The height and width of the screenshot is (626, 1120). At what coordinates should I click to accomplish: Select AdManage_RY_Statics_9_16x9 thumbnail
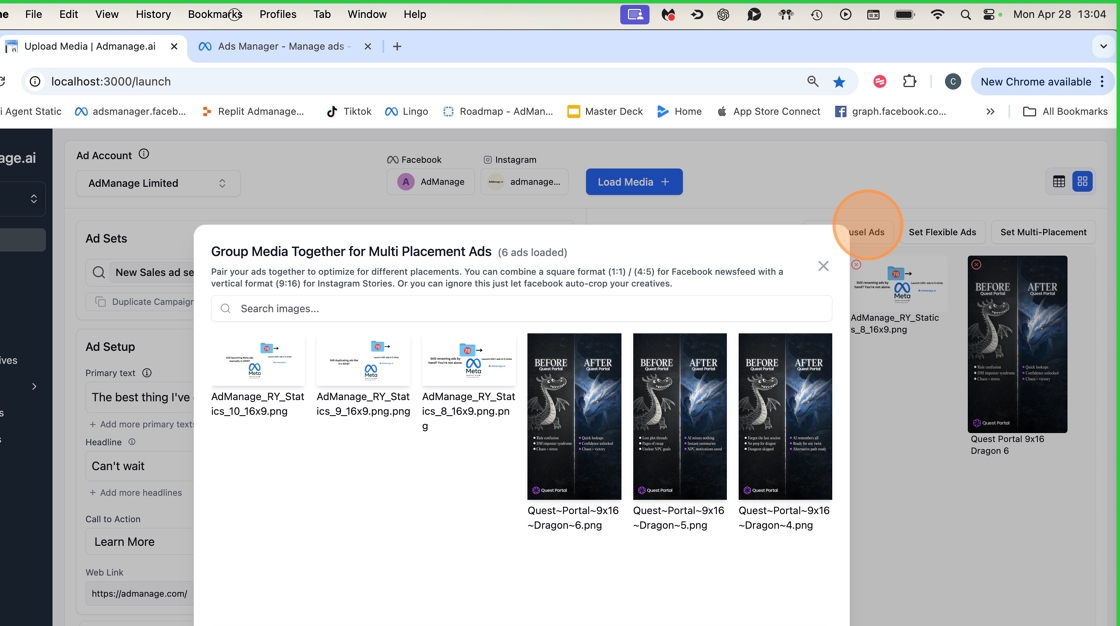[x=364, y=360]
